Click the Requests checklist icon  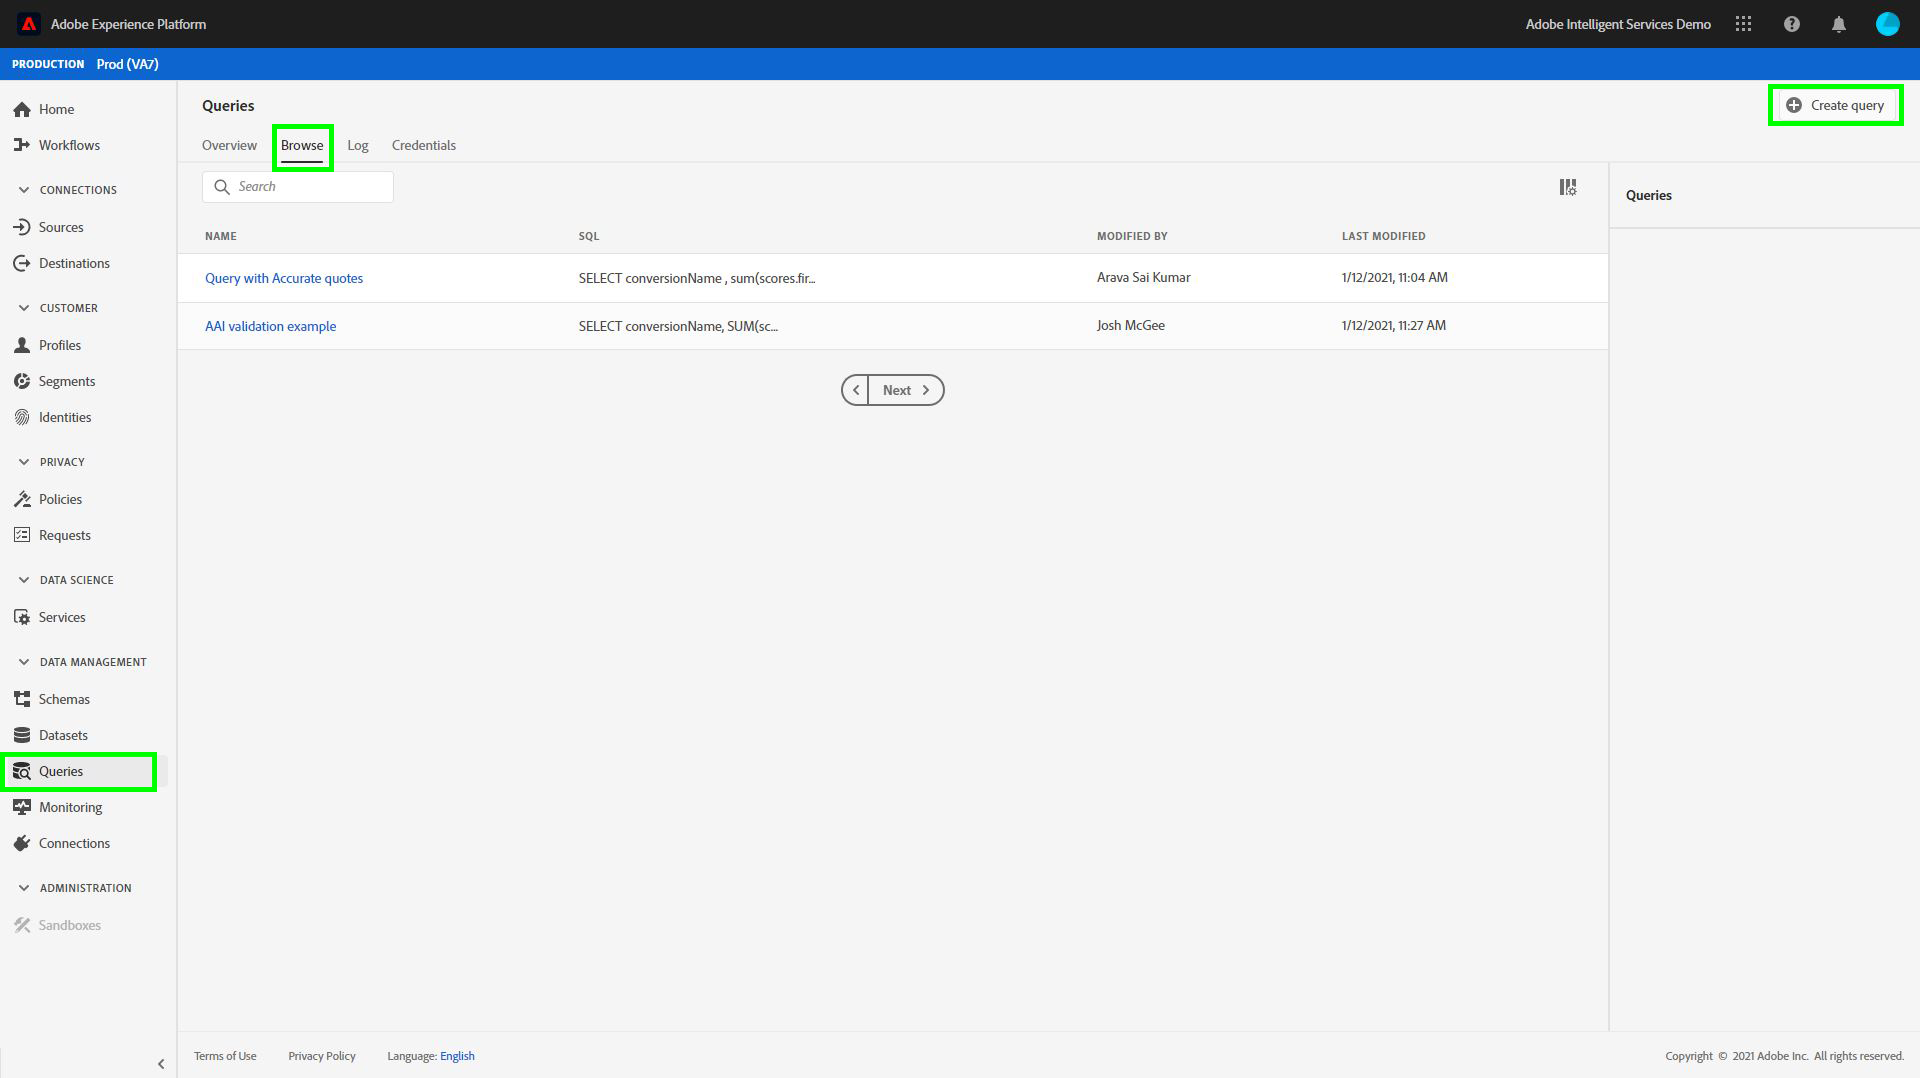point(22,535)
